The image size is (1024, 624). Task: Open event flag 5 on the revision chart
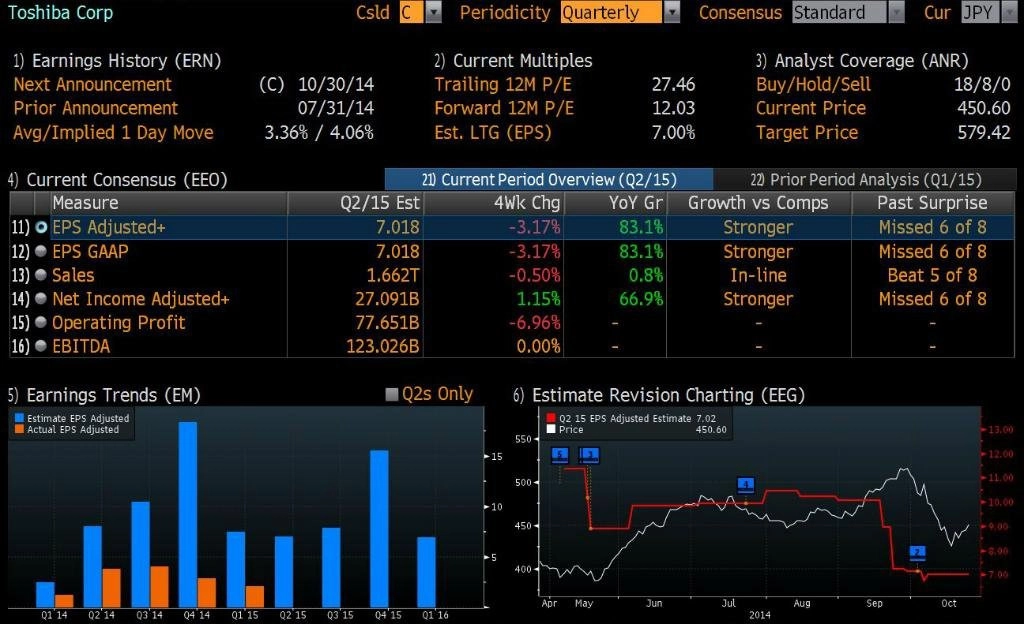(560, 454)
